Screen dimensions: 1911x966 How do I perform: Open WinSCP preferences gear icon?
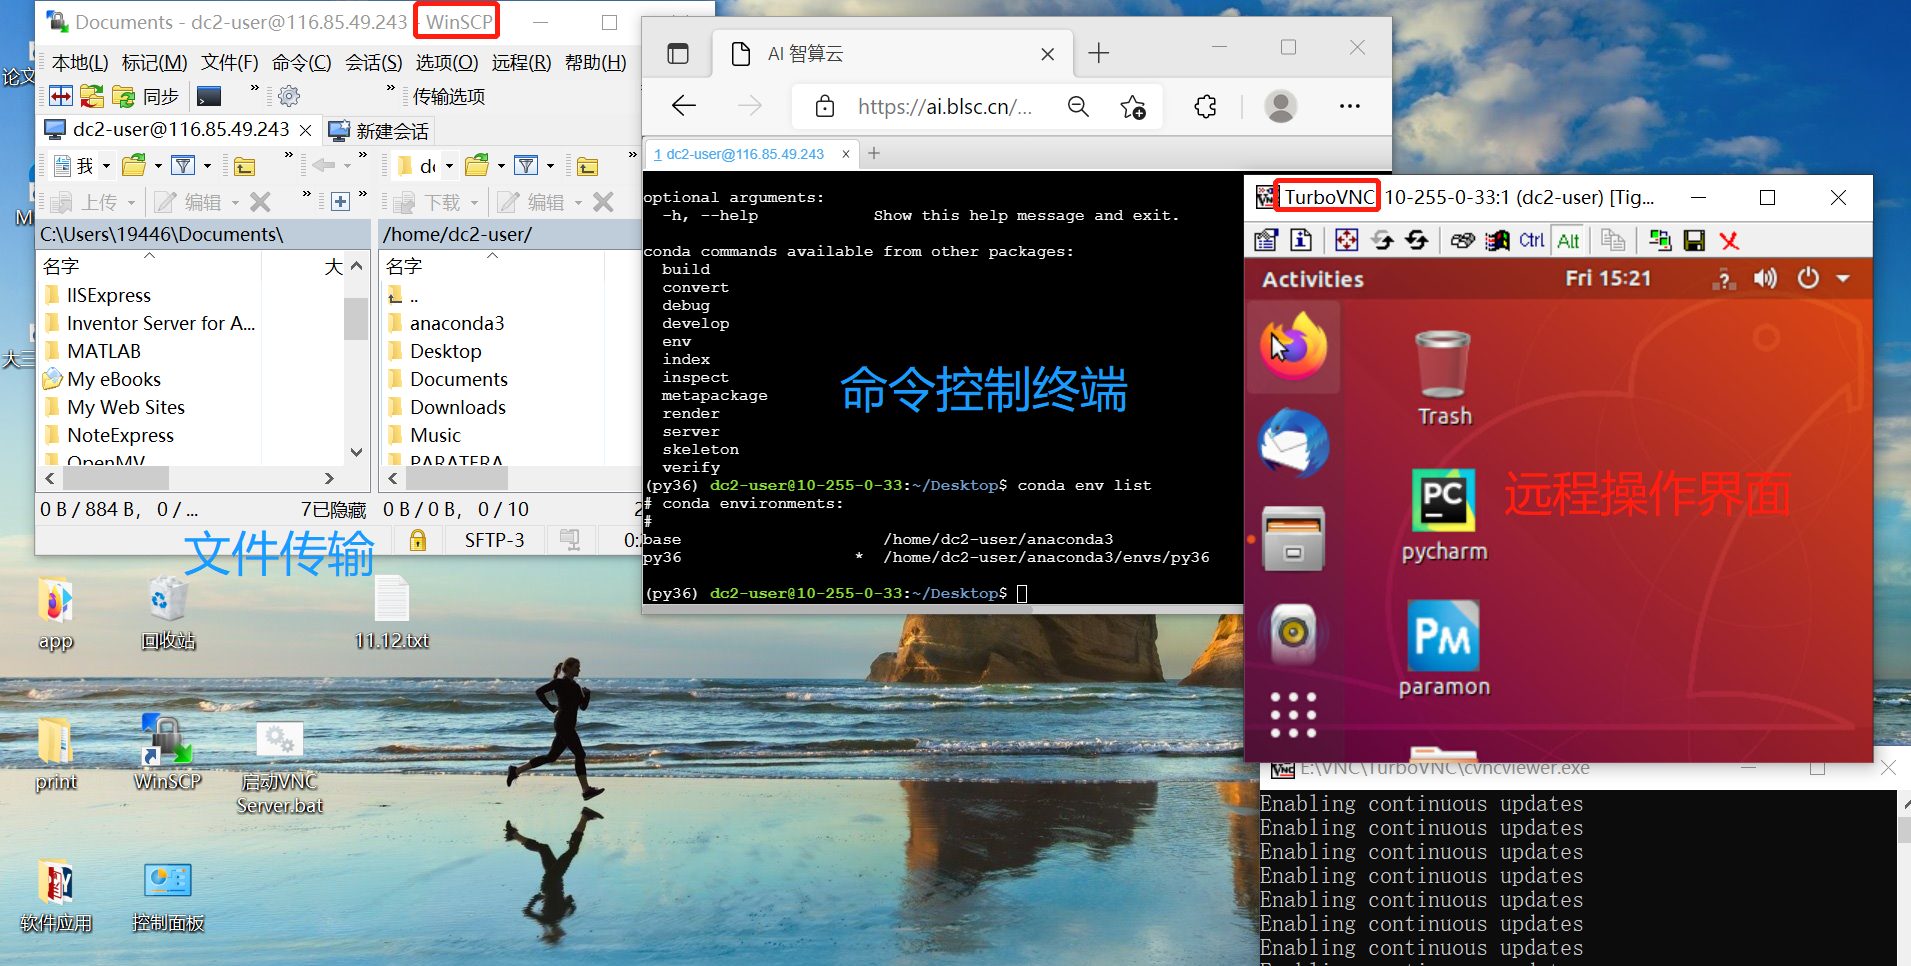click(289, 96)
